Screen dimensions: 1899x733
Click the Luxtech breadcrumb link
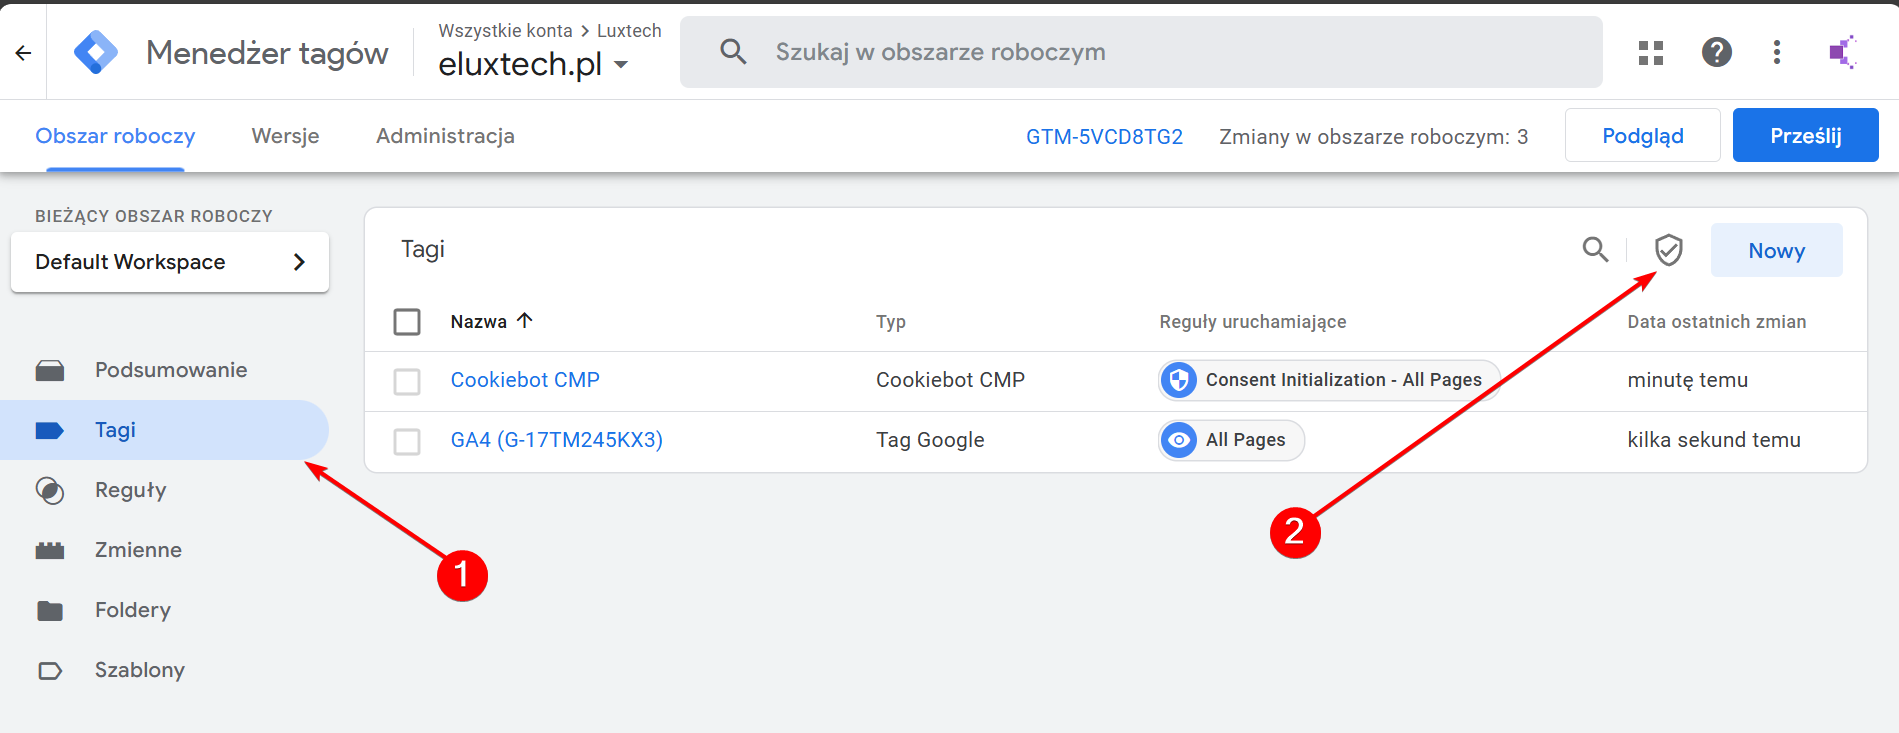(x=629, y=31)
